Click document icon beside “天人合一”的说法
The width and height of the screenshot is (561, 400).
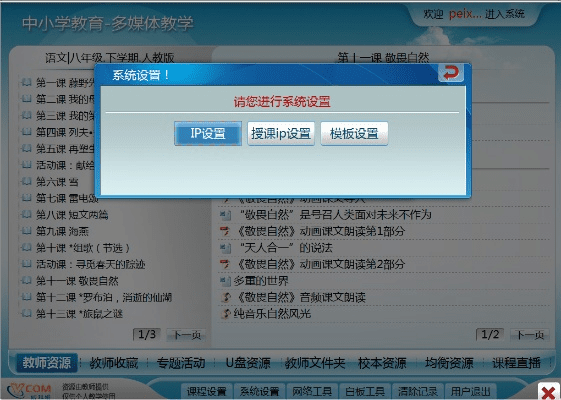pyautogui.click(x=225, y=248)
